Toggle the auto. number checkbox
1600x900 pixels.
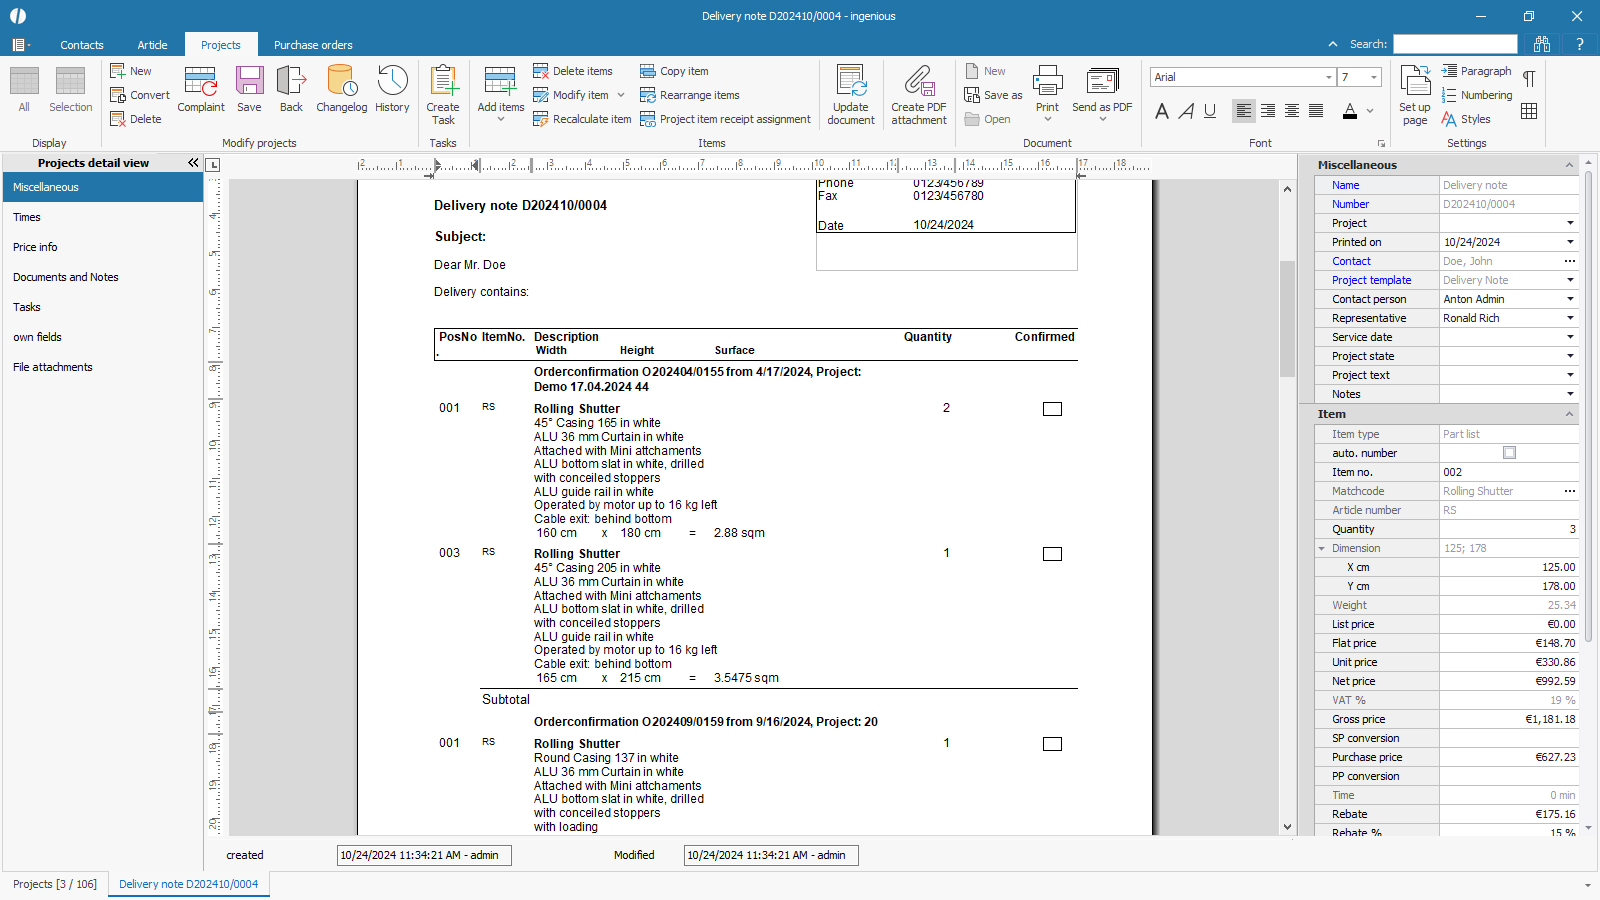point(1509,453)
